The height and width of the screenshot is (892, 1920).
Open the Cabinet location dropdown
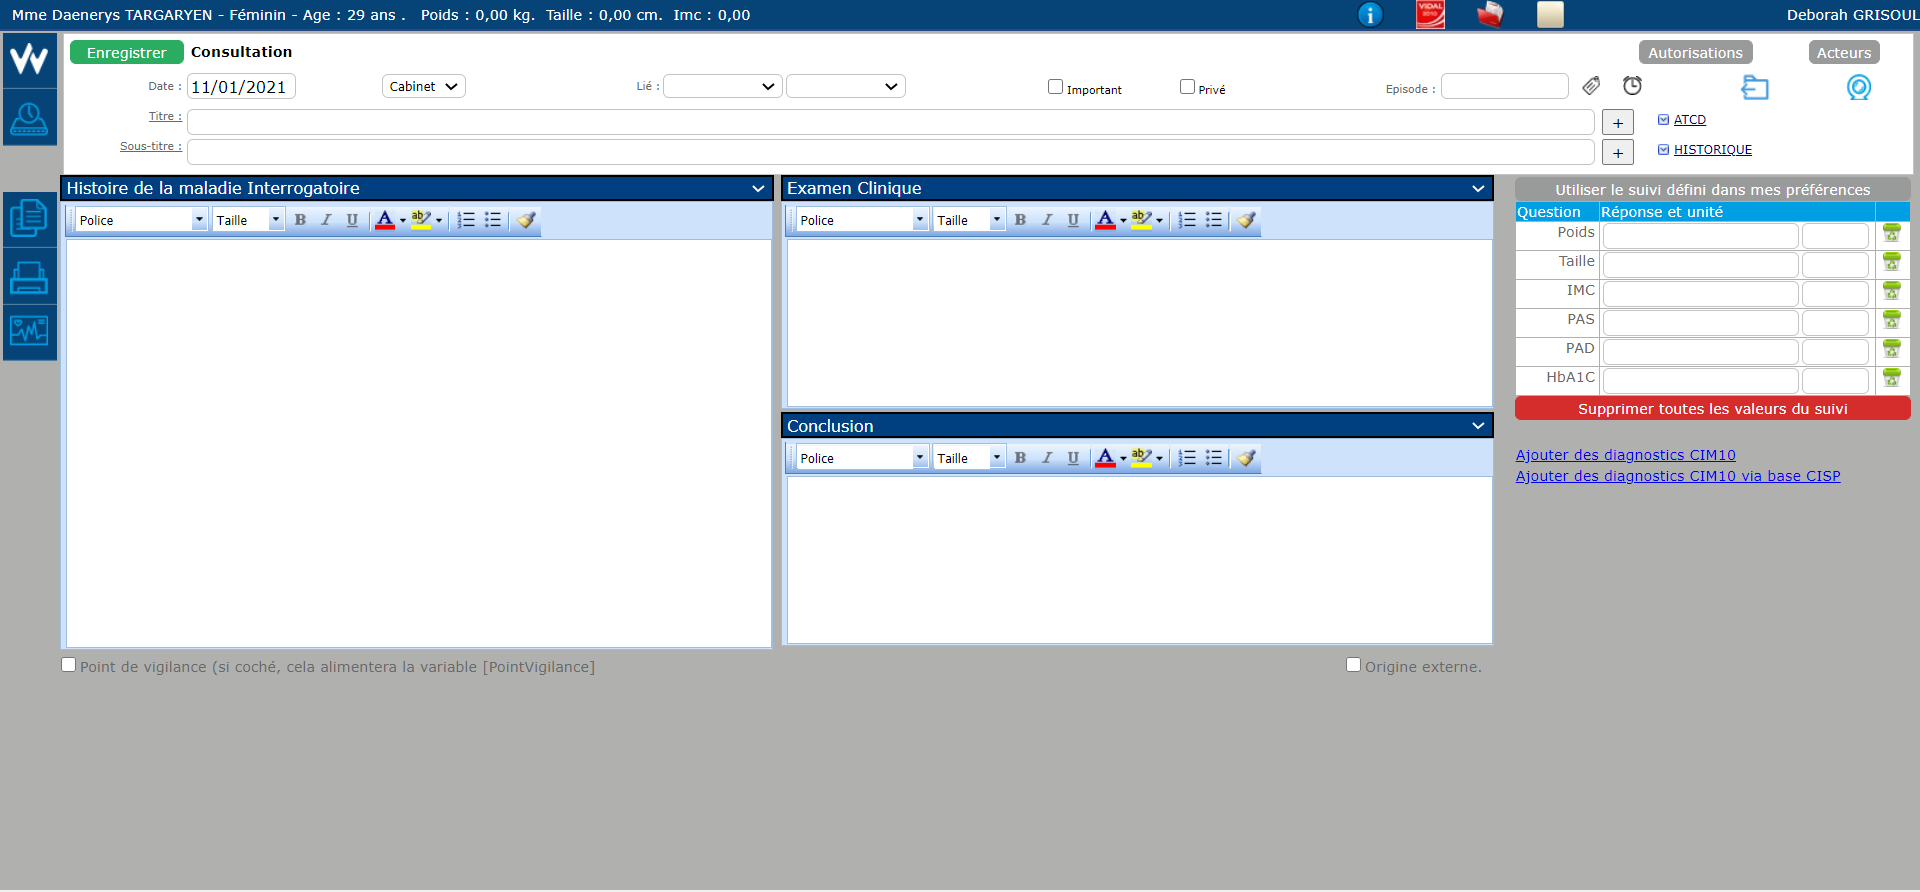point(424,87)
